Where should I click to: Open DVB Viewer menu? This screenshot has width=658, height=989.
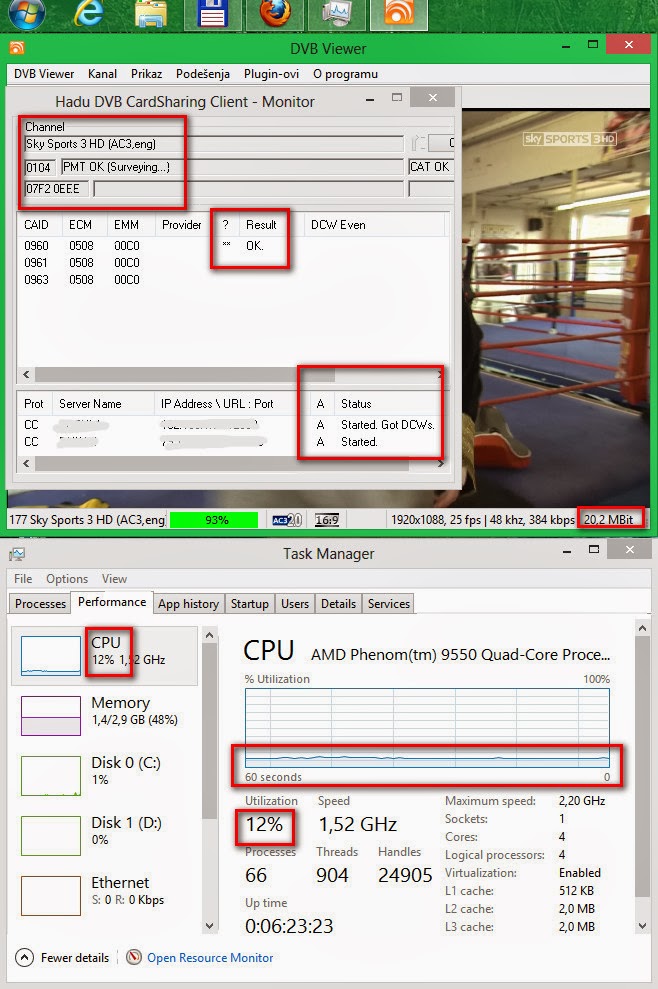pyautogui.click(x=44, y=74)
